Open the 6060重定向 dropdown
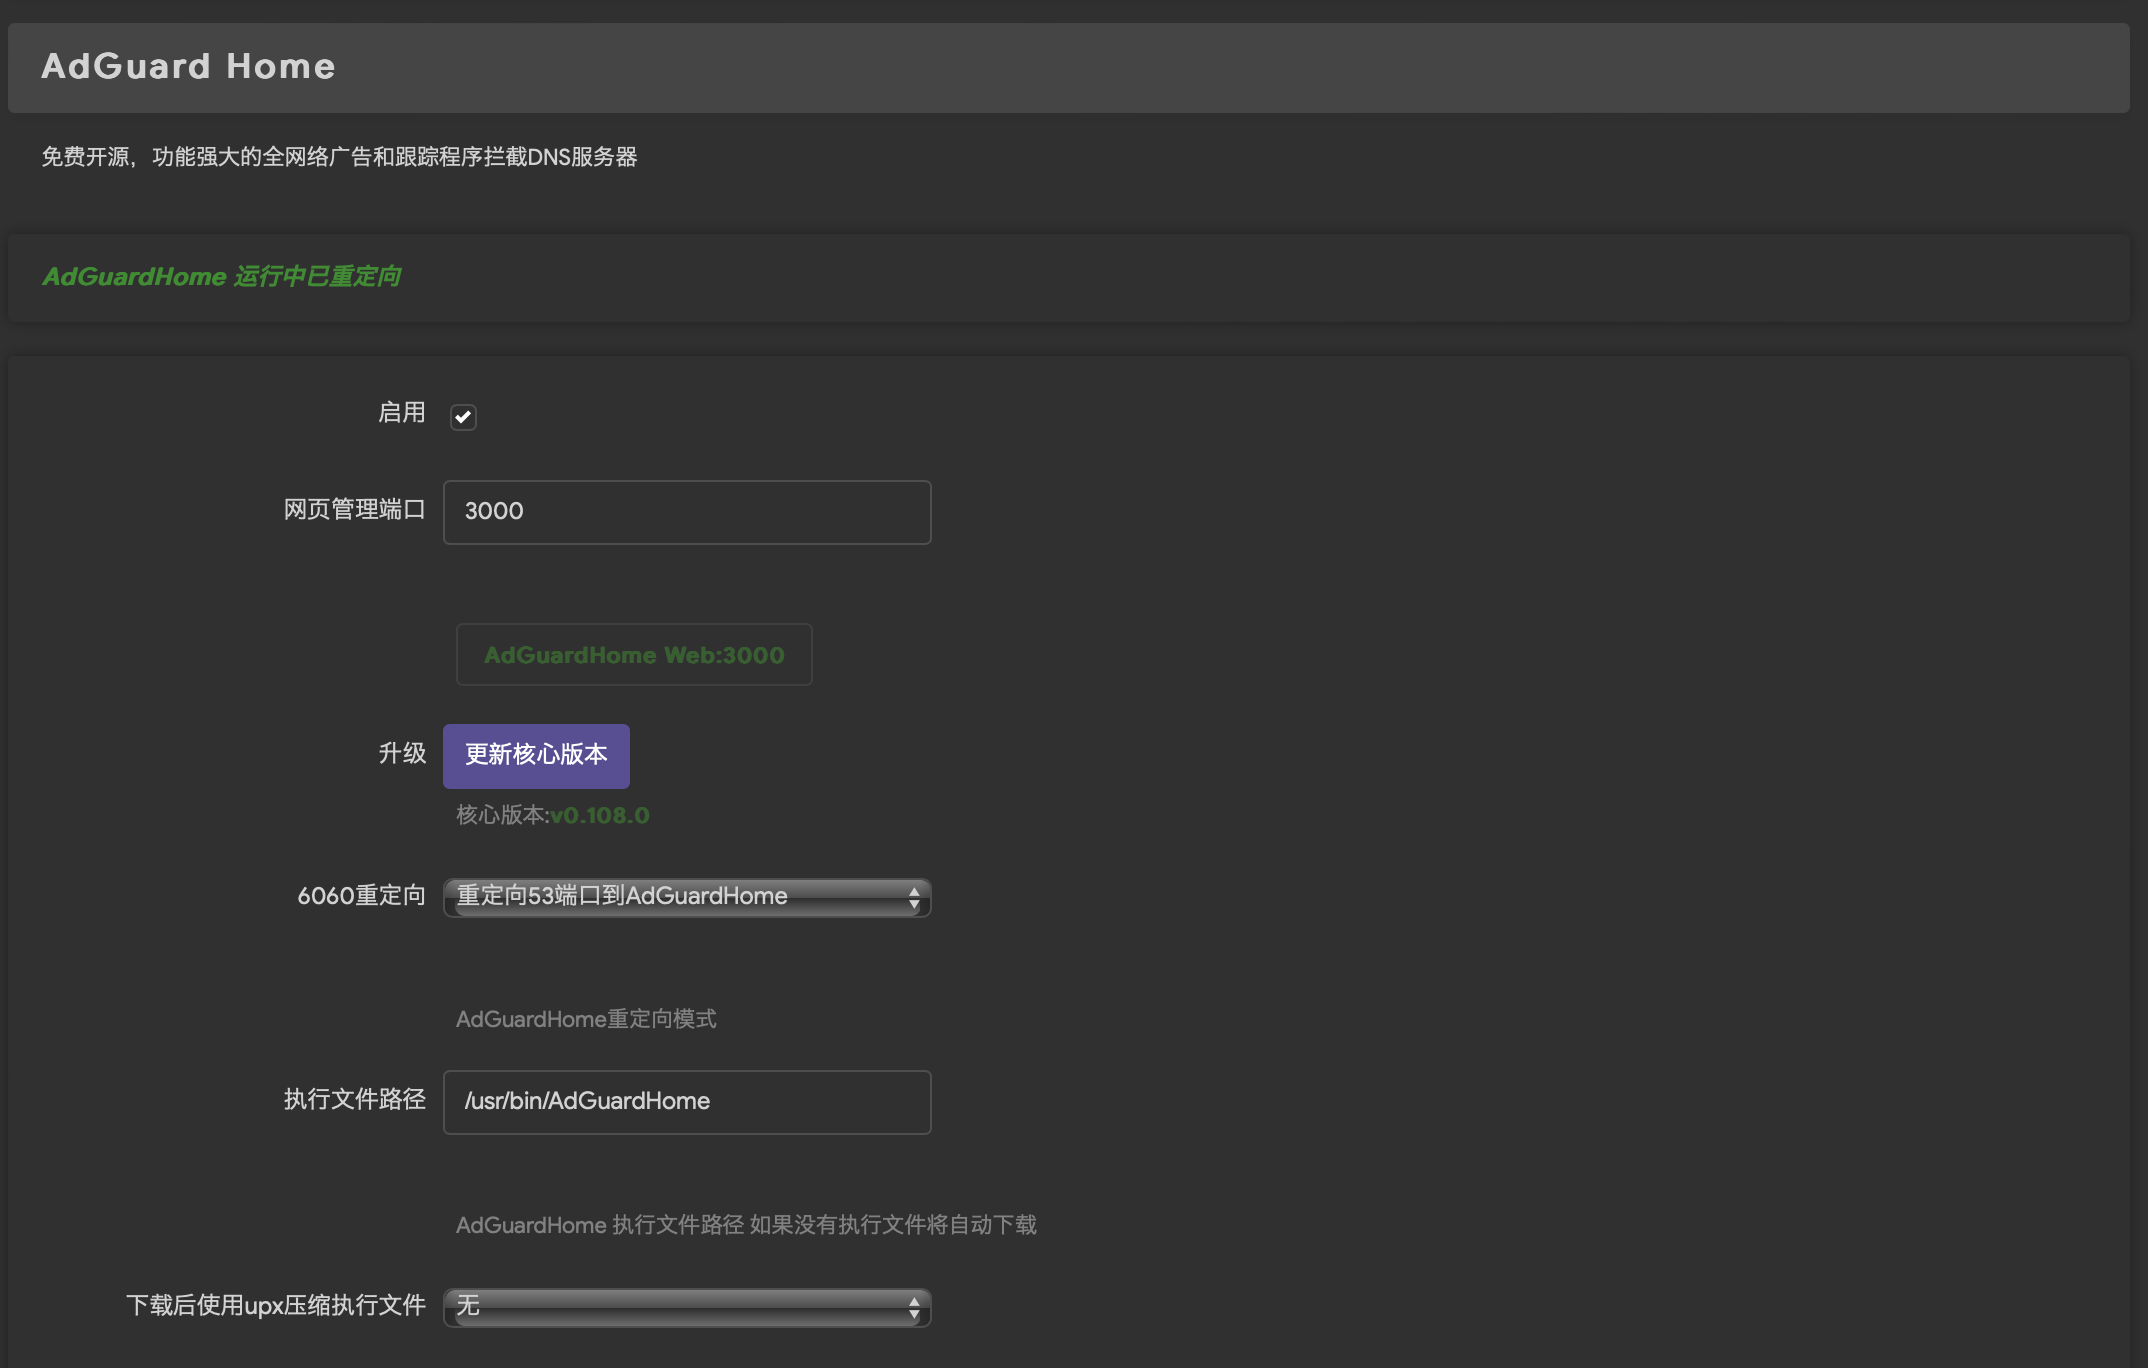The image size is (2148, 1368). [x=687, y=897]
